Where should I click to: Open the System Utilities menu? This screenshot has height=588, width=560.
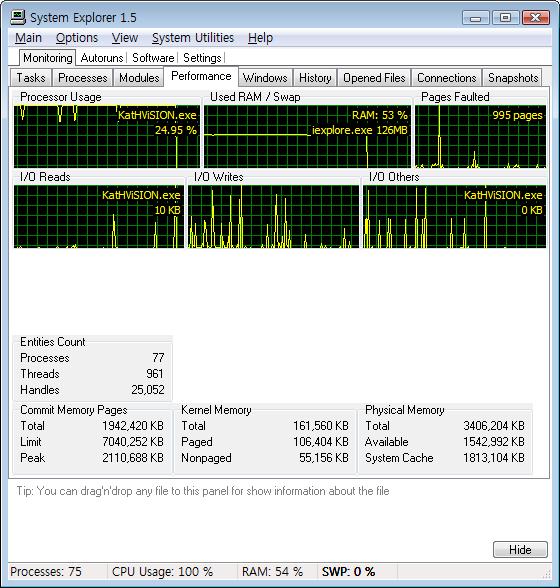pos(193,38)
